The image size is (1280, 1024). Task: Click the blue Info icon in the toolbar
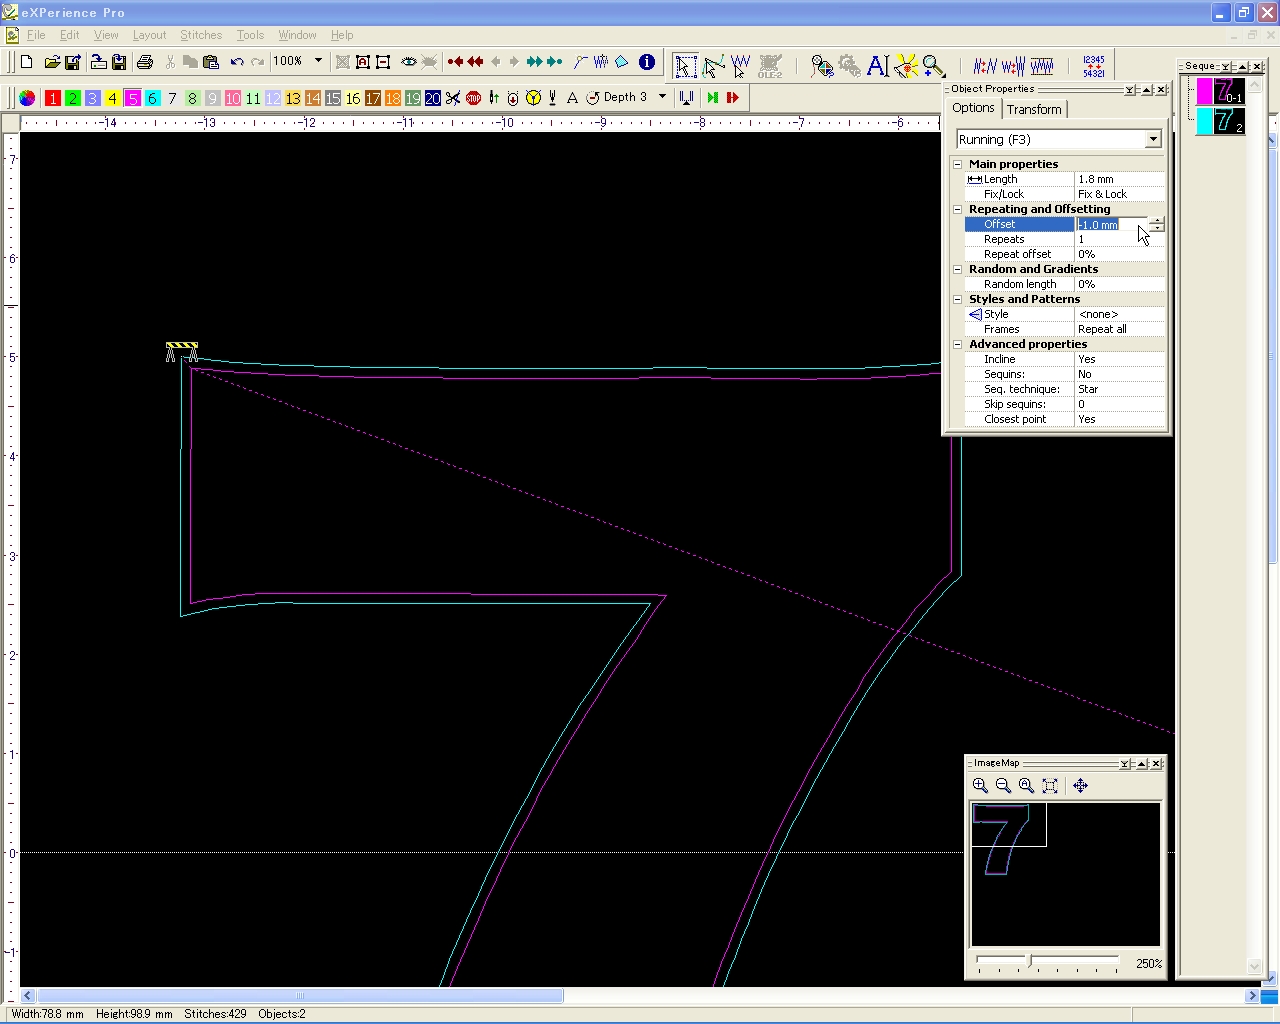tap(647, 62)
